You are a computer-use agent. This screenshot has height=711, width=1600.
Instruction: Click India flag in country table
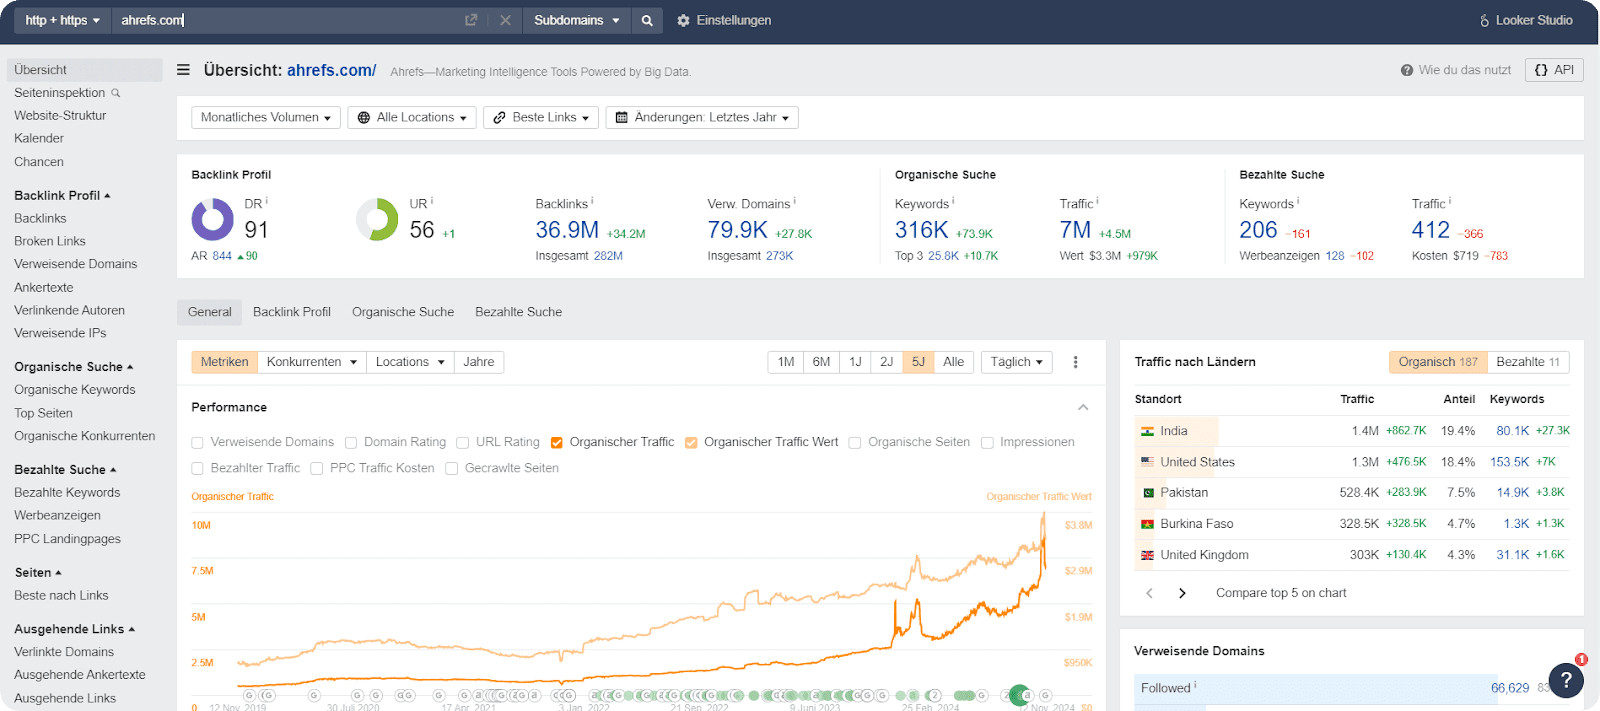(x=1147, y=431)
